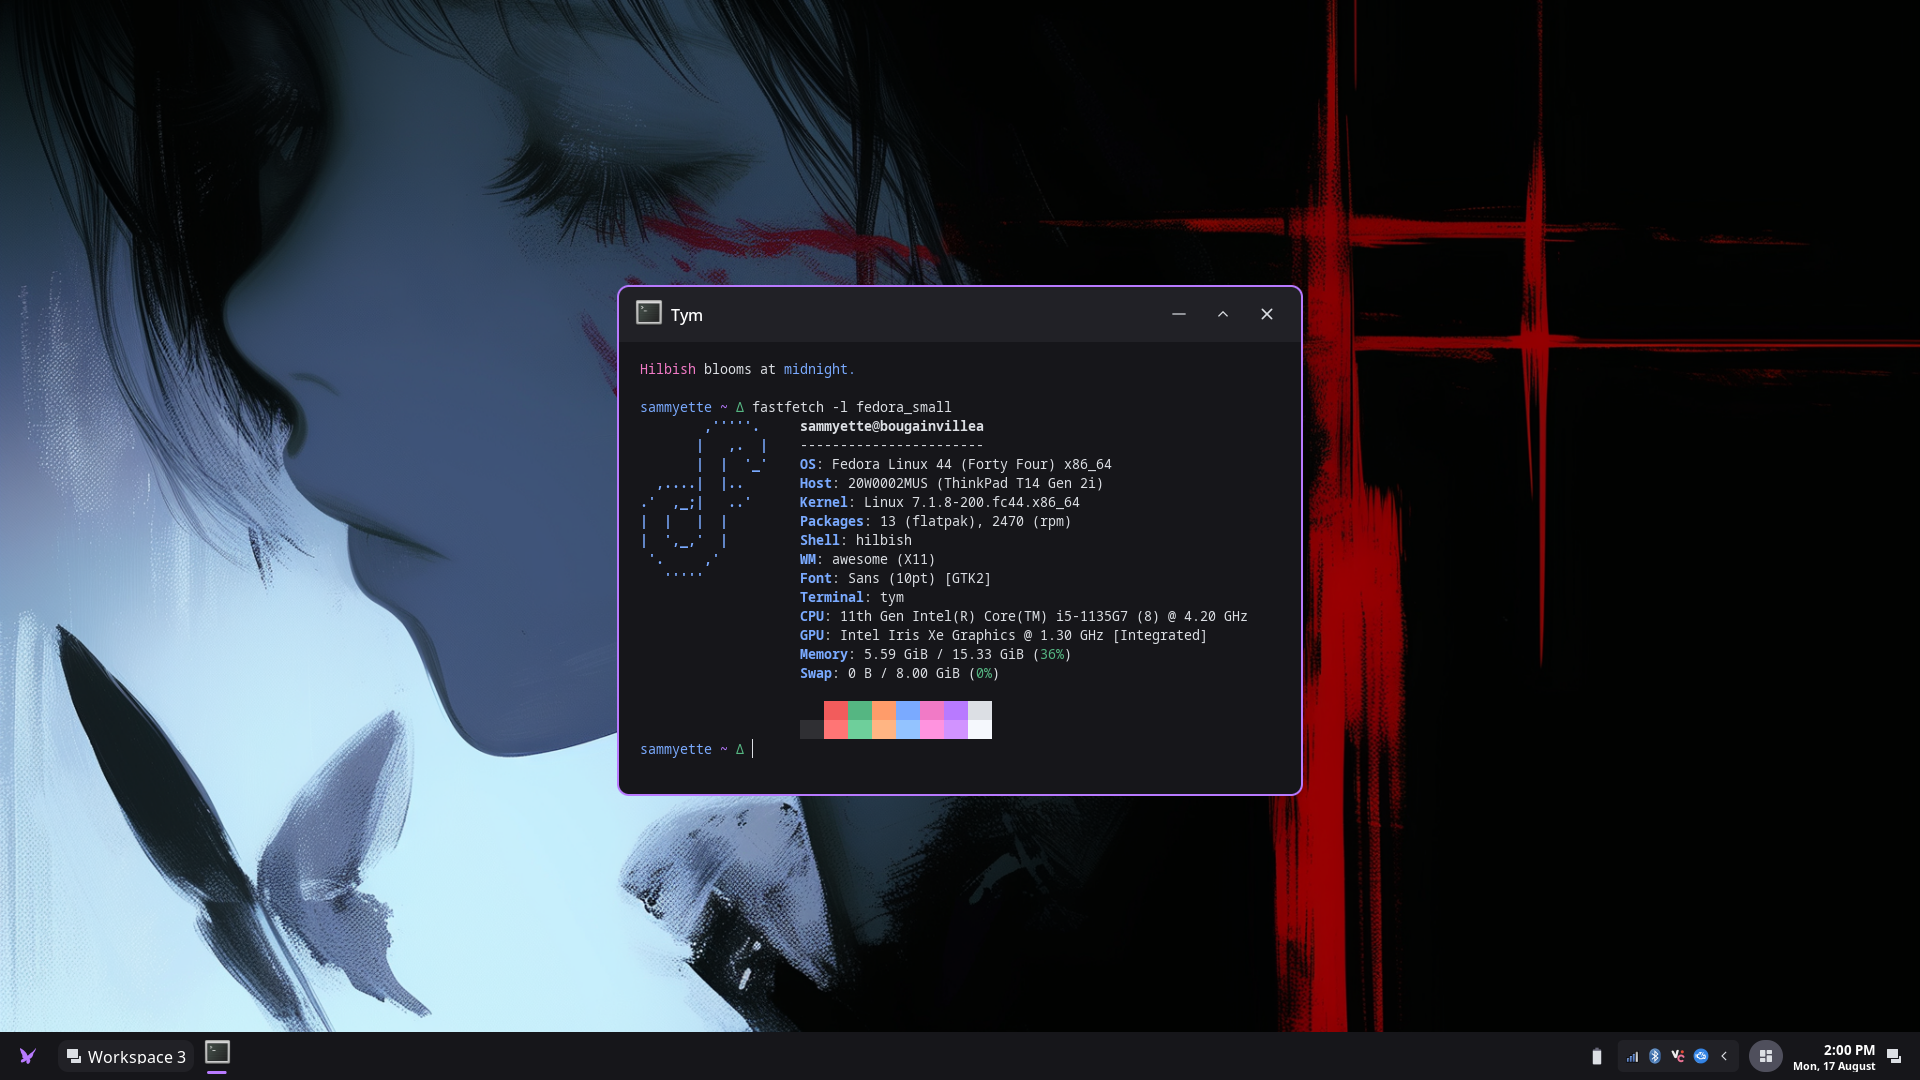This screenshot has height=1080, width=1920.
Task: Click the light gray block in the color palette
Action: point(980,711)
